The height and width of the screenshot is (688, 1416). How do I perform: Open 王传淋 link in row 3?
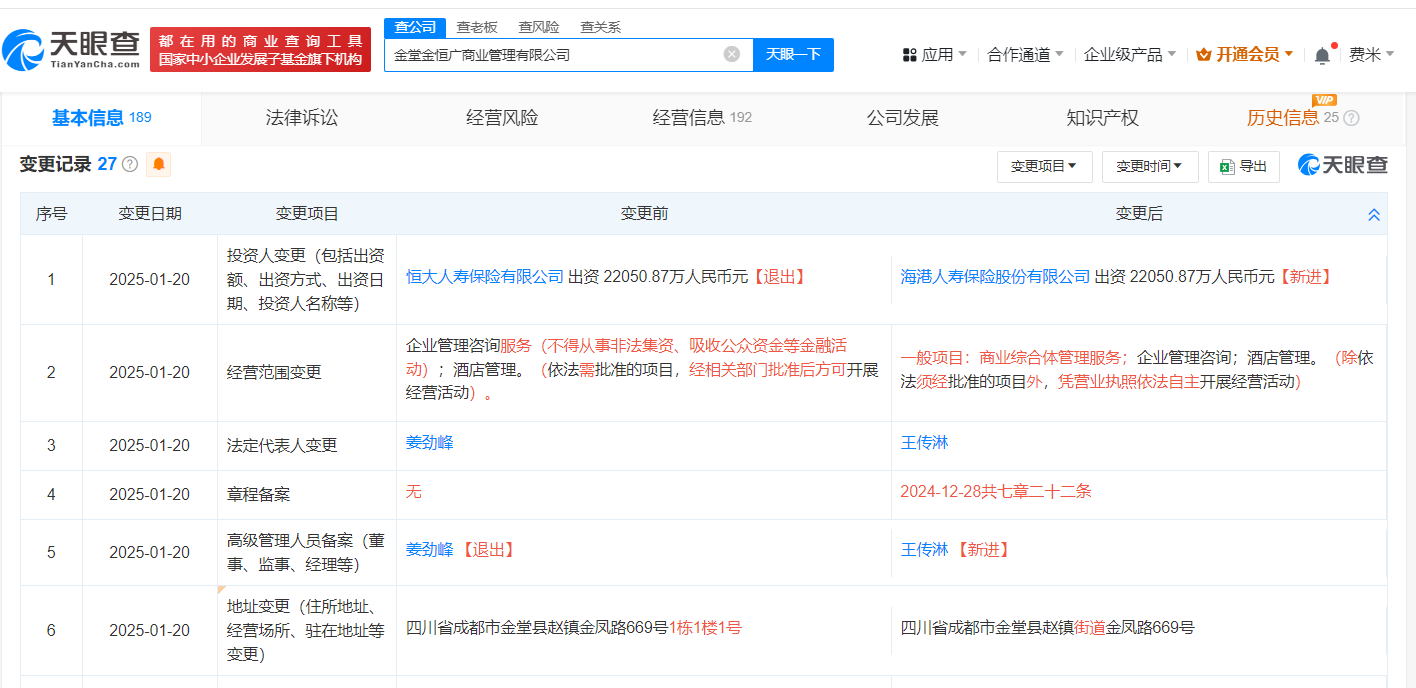[924, 442]
